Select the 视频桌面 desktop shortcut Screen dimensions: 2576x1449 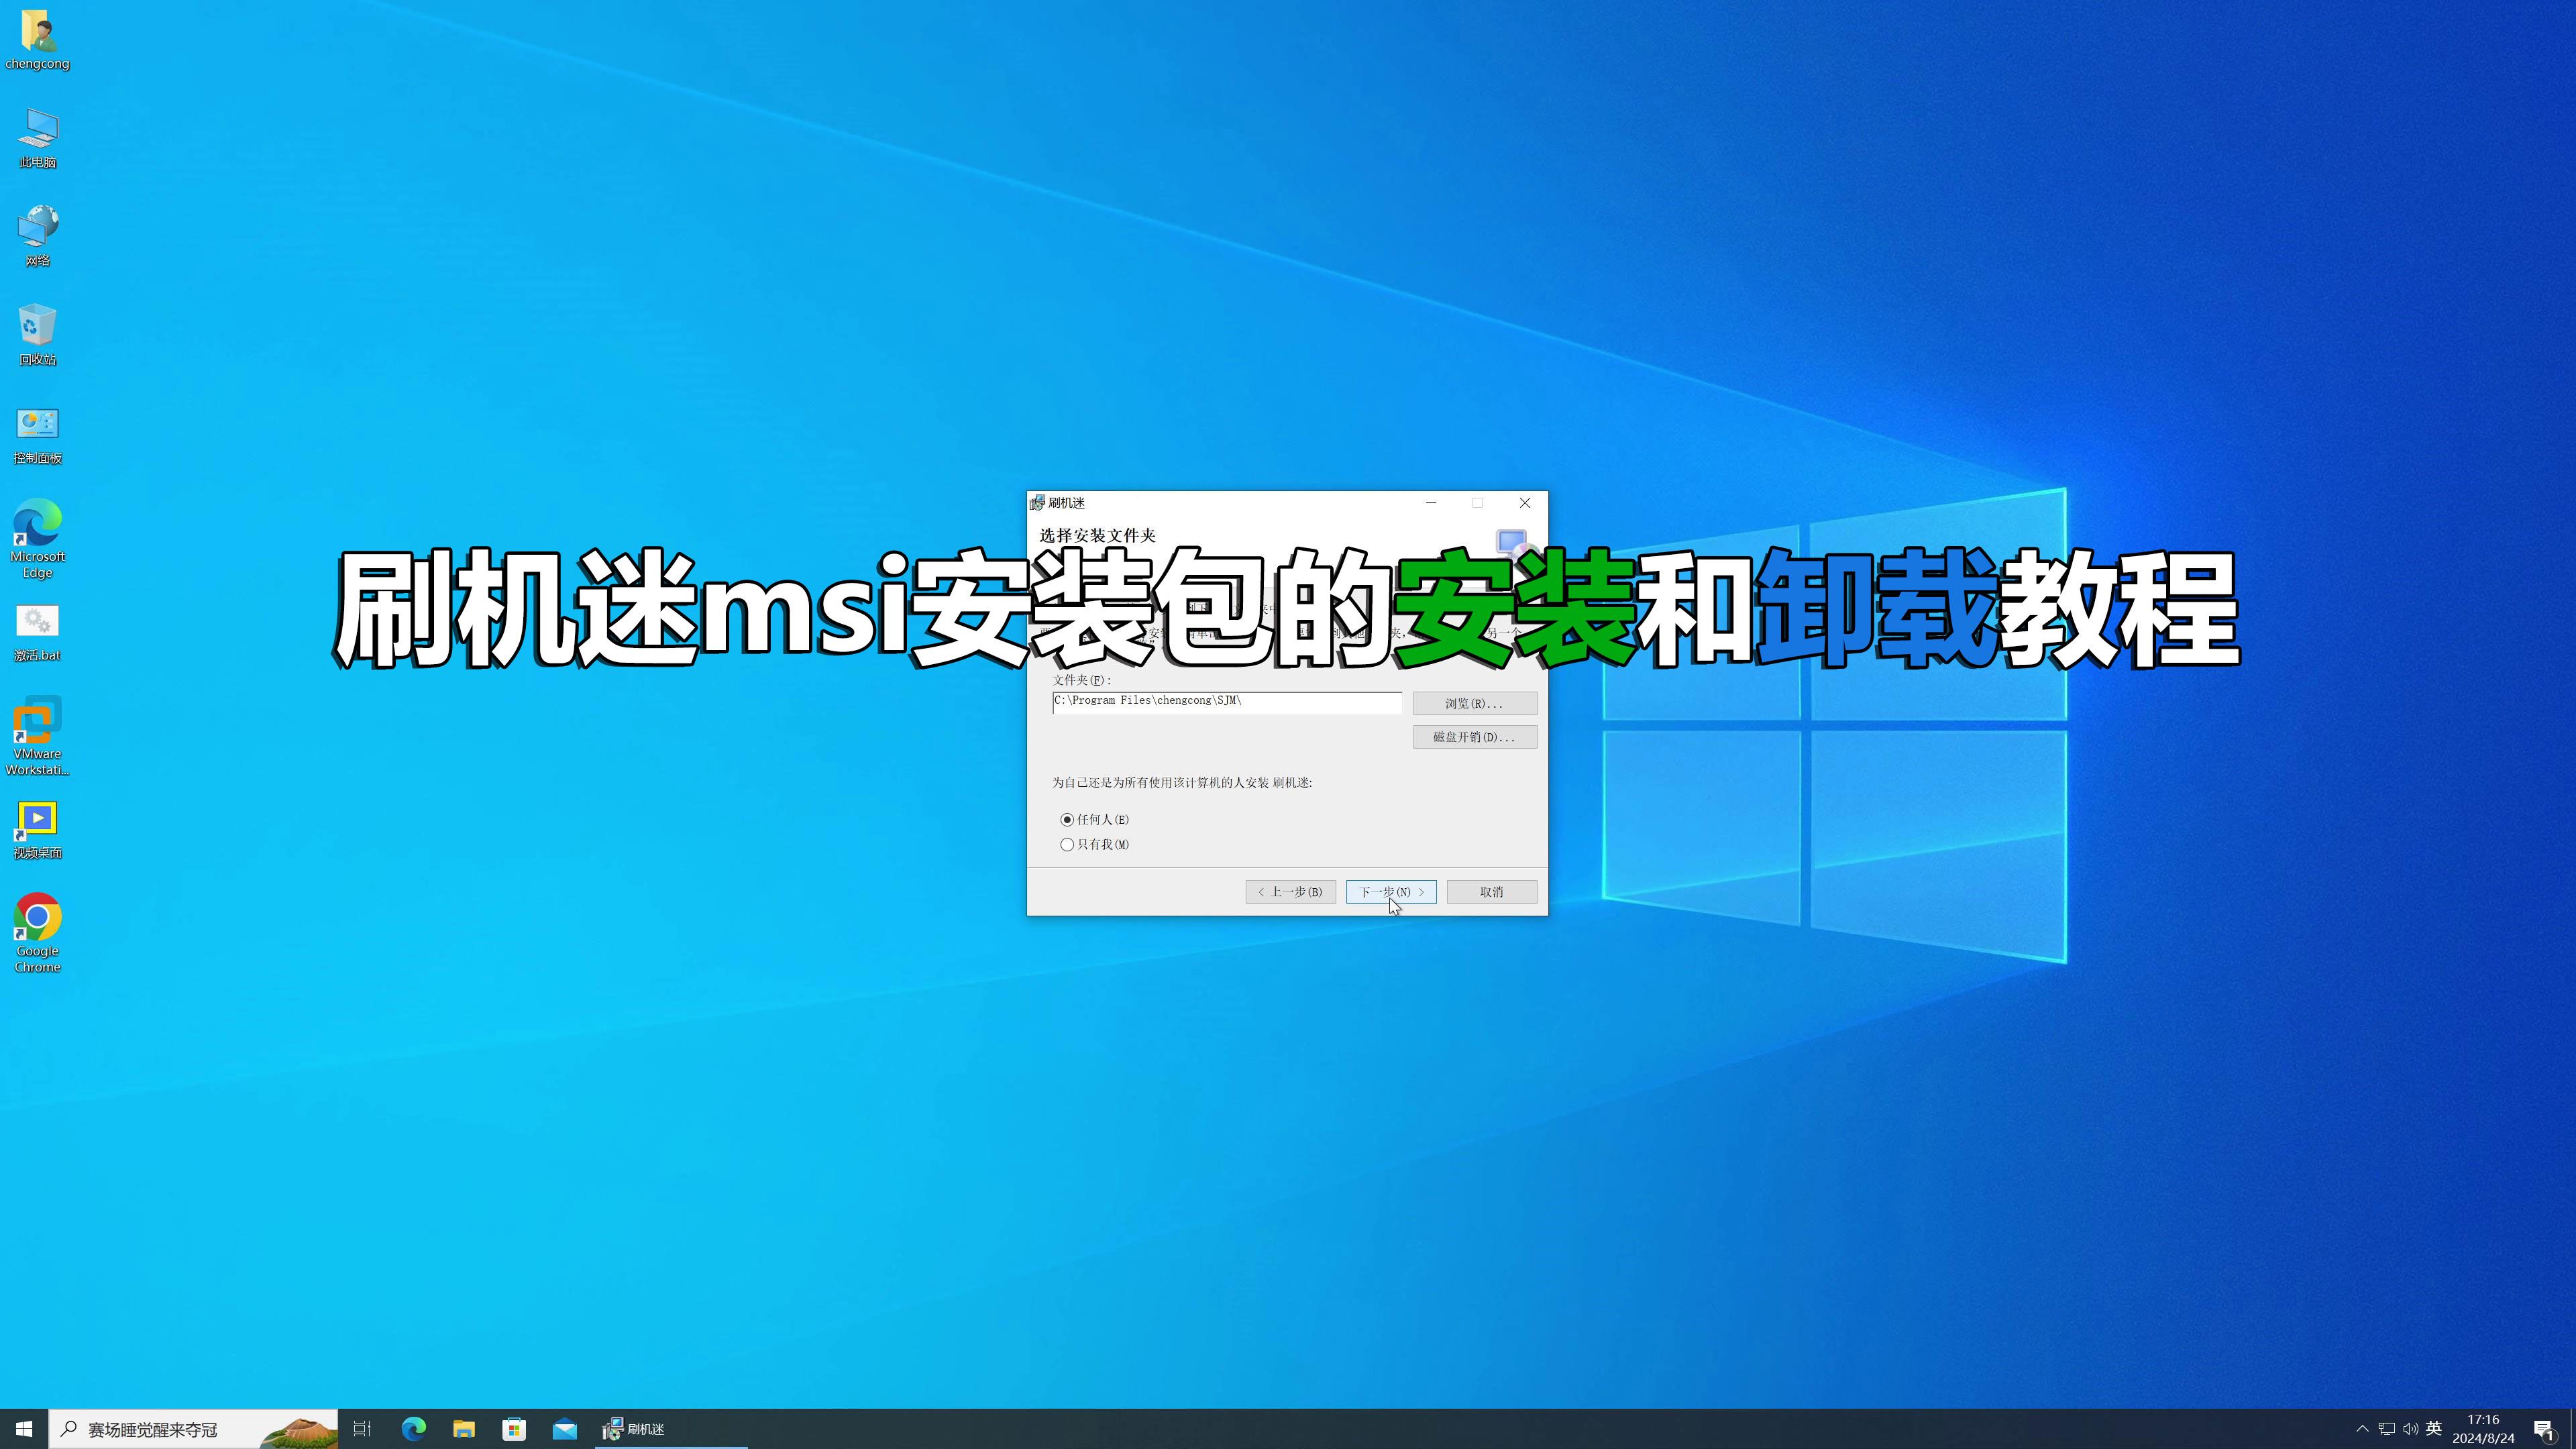click(37, 829)
